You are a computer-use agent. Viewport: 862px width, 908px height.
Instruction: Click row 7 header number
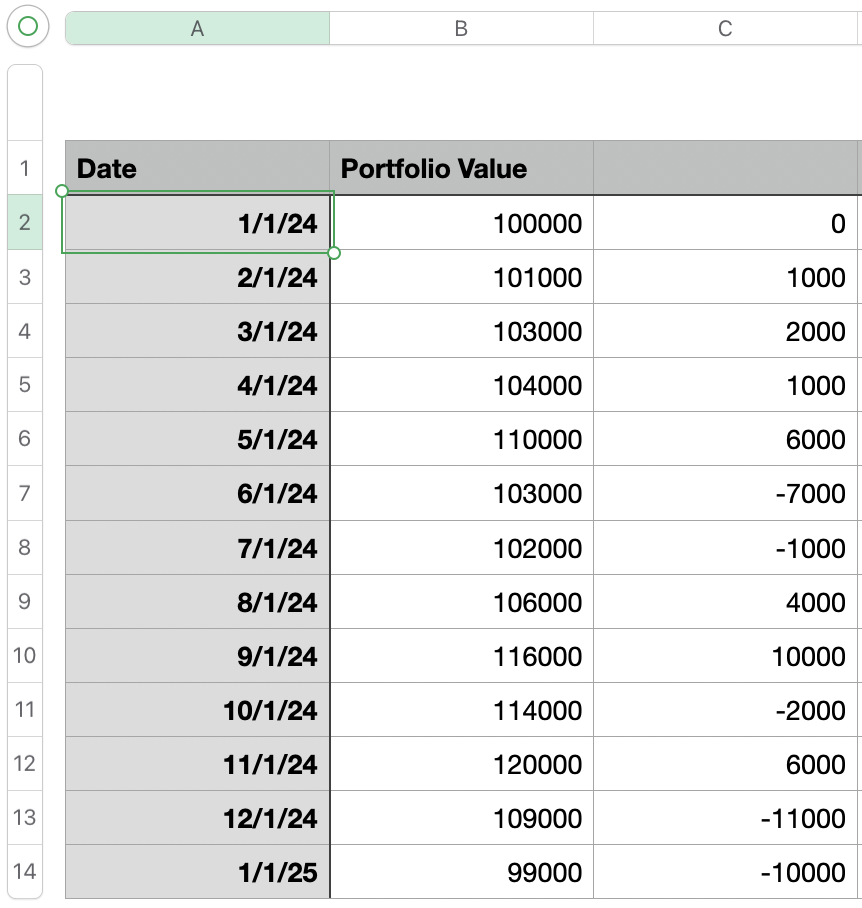pos(25,493)
